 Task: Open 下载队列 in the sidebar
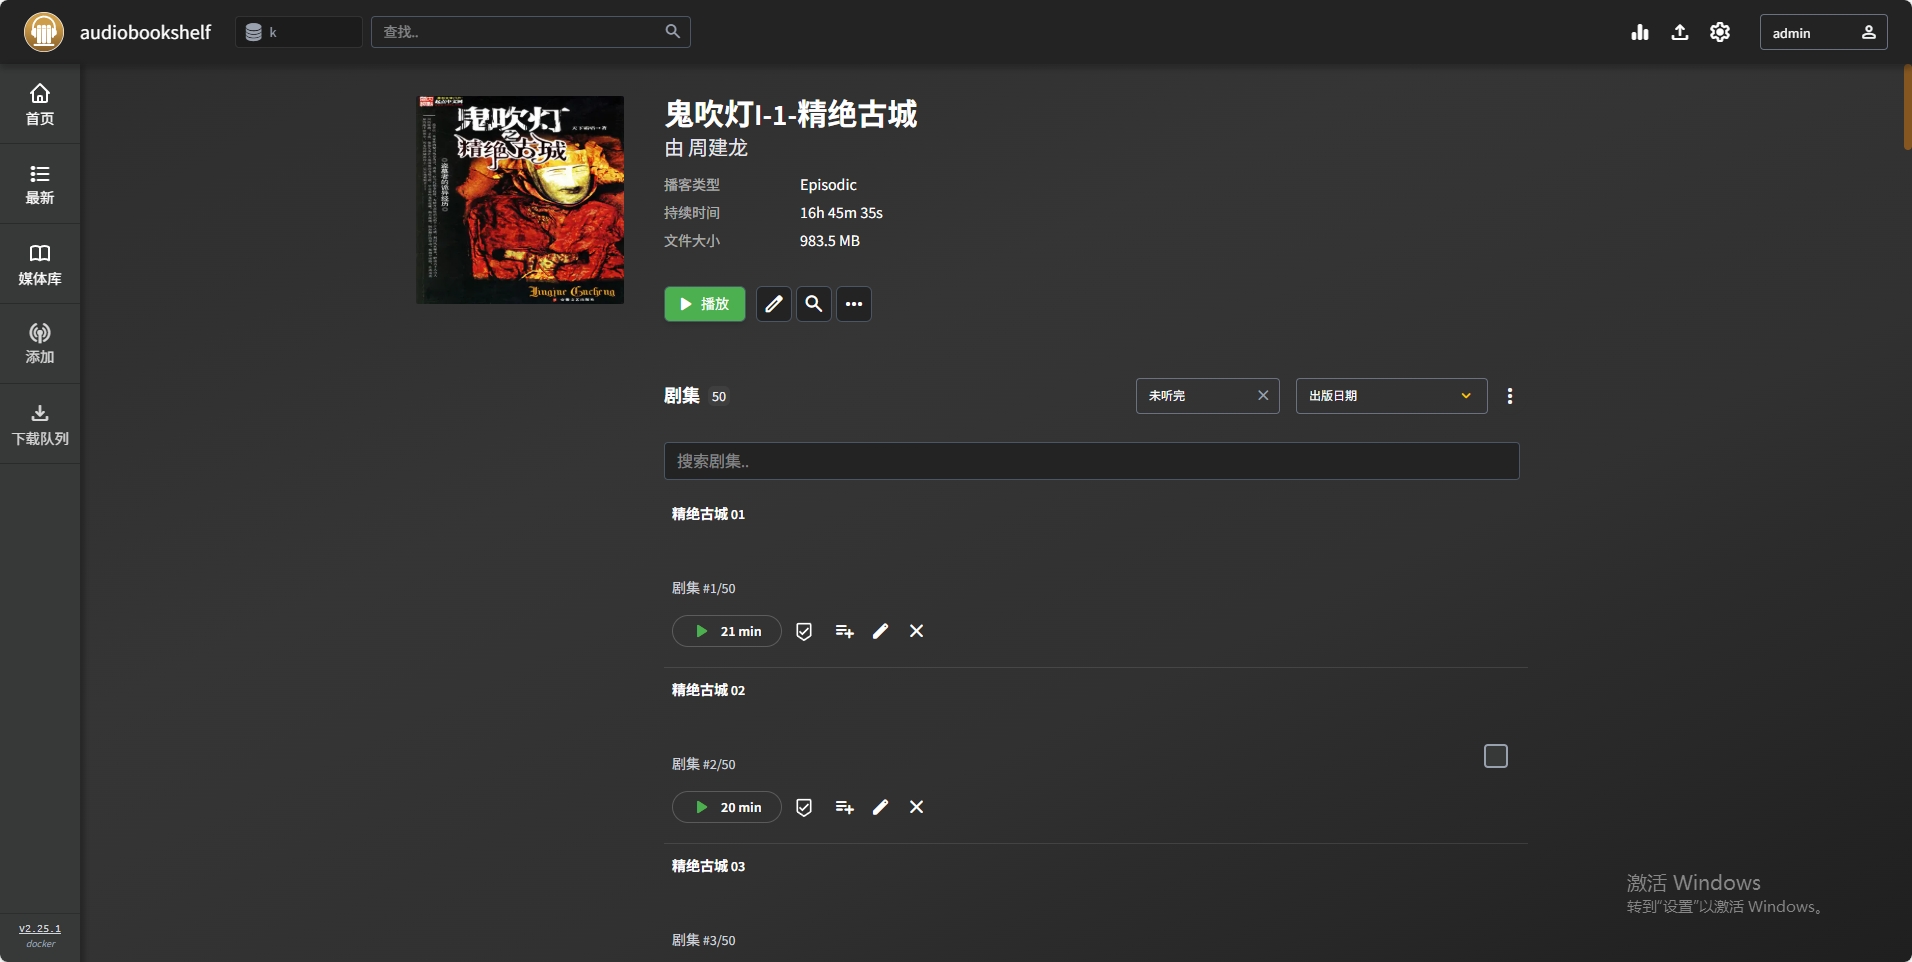point(40,424)
